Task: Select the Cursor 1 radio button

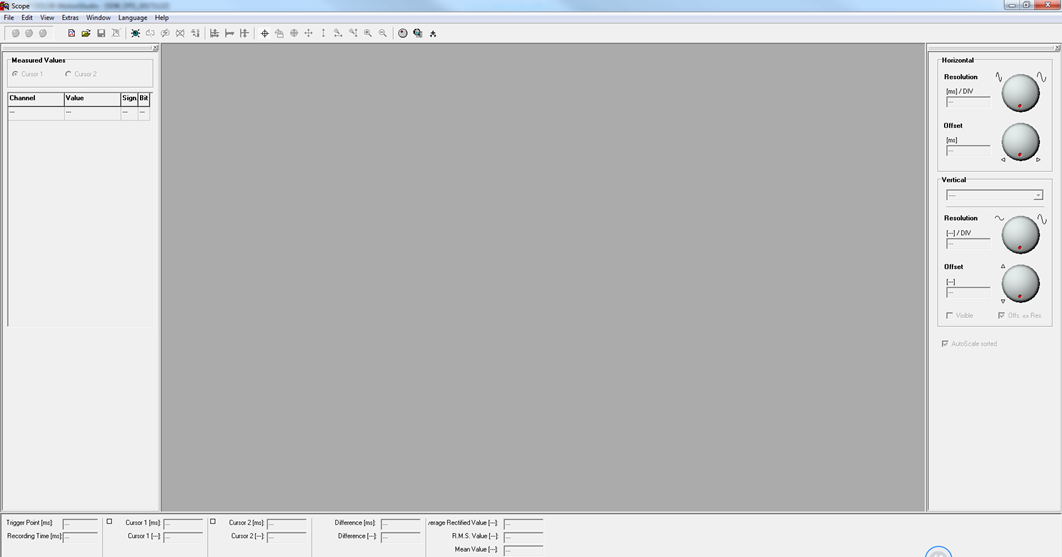Action: point(15,74)
